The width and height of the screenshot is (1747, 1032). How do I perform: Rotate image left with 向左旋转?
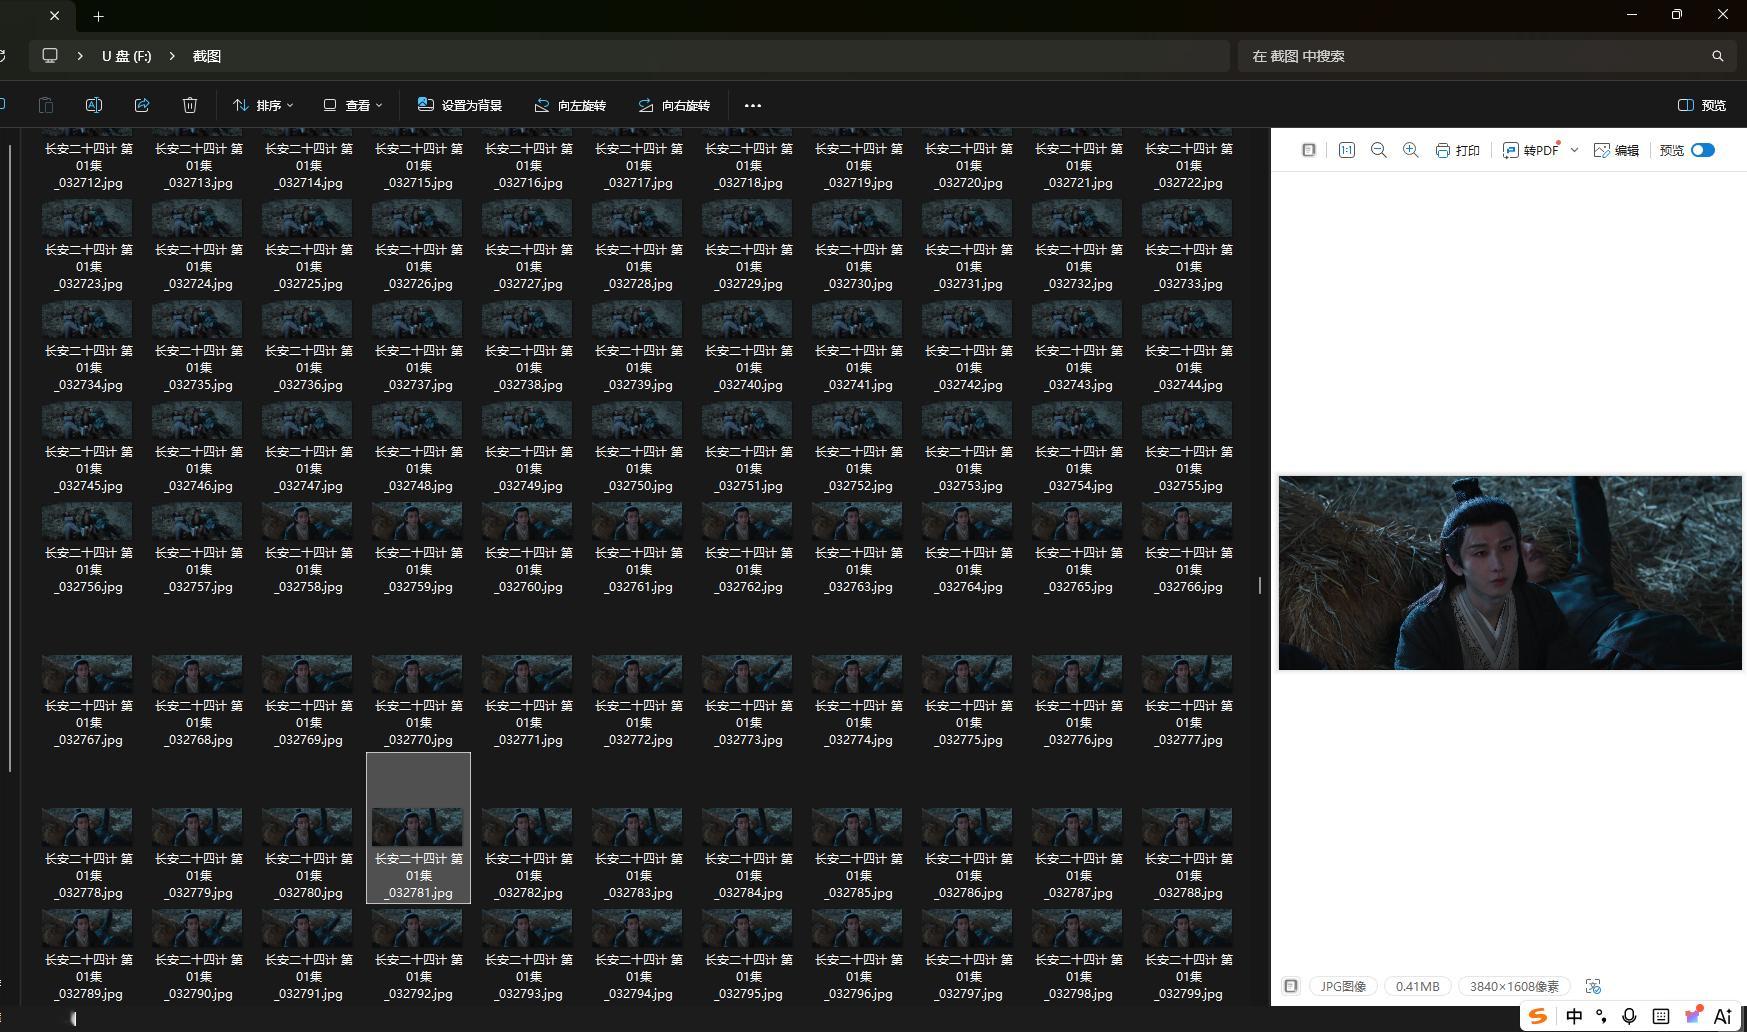(x=570, y=105)
